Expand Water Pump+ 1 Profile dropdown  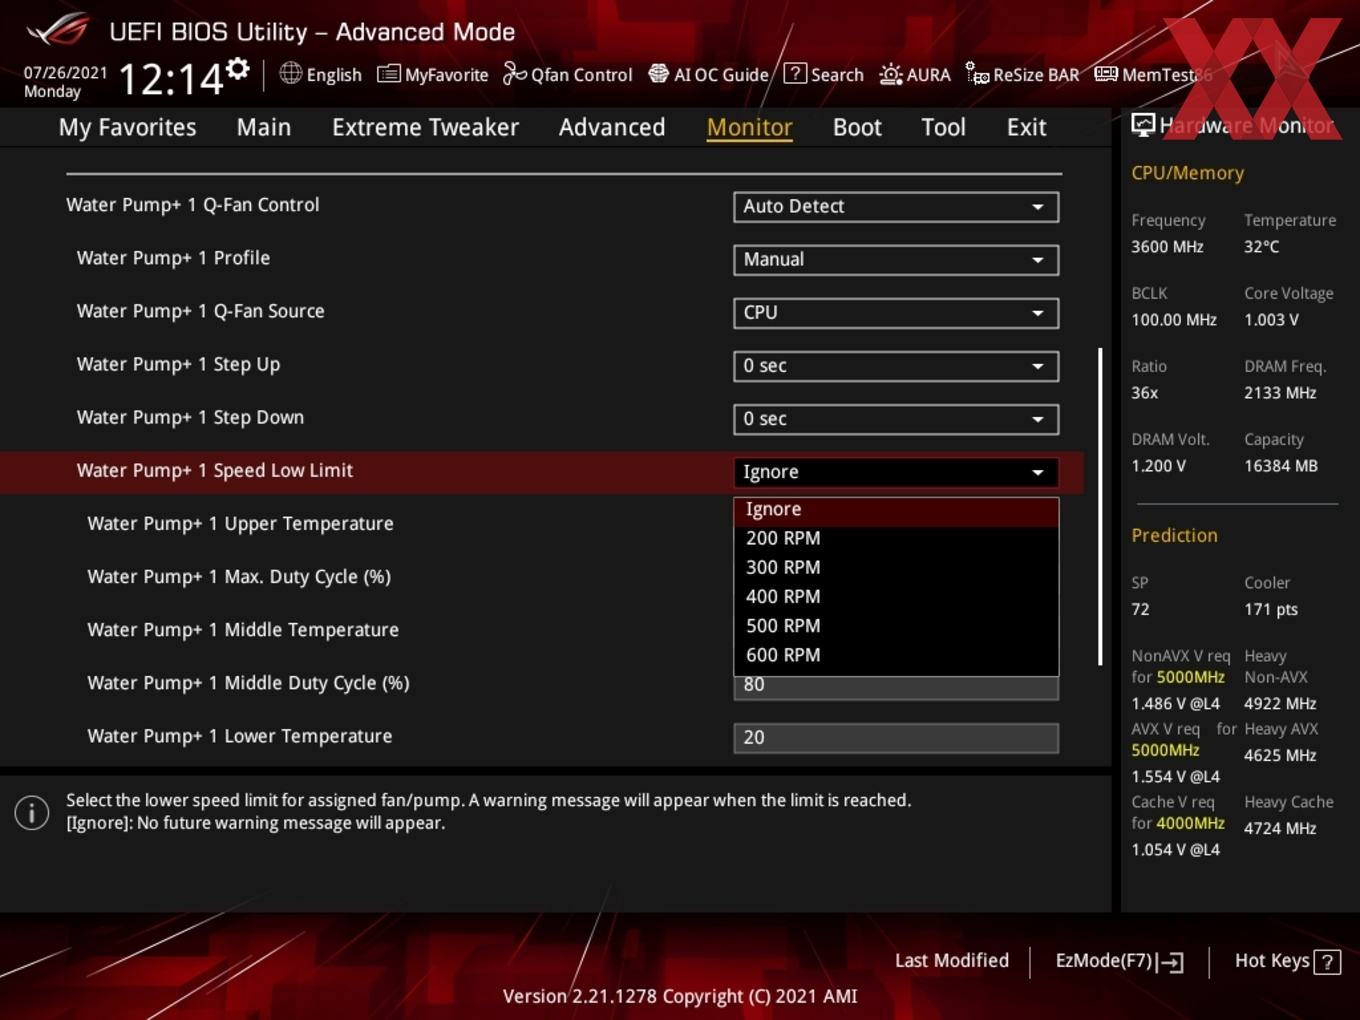click(896, 259)
